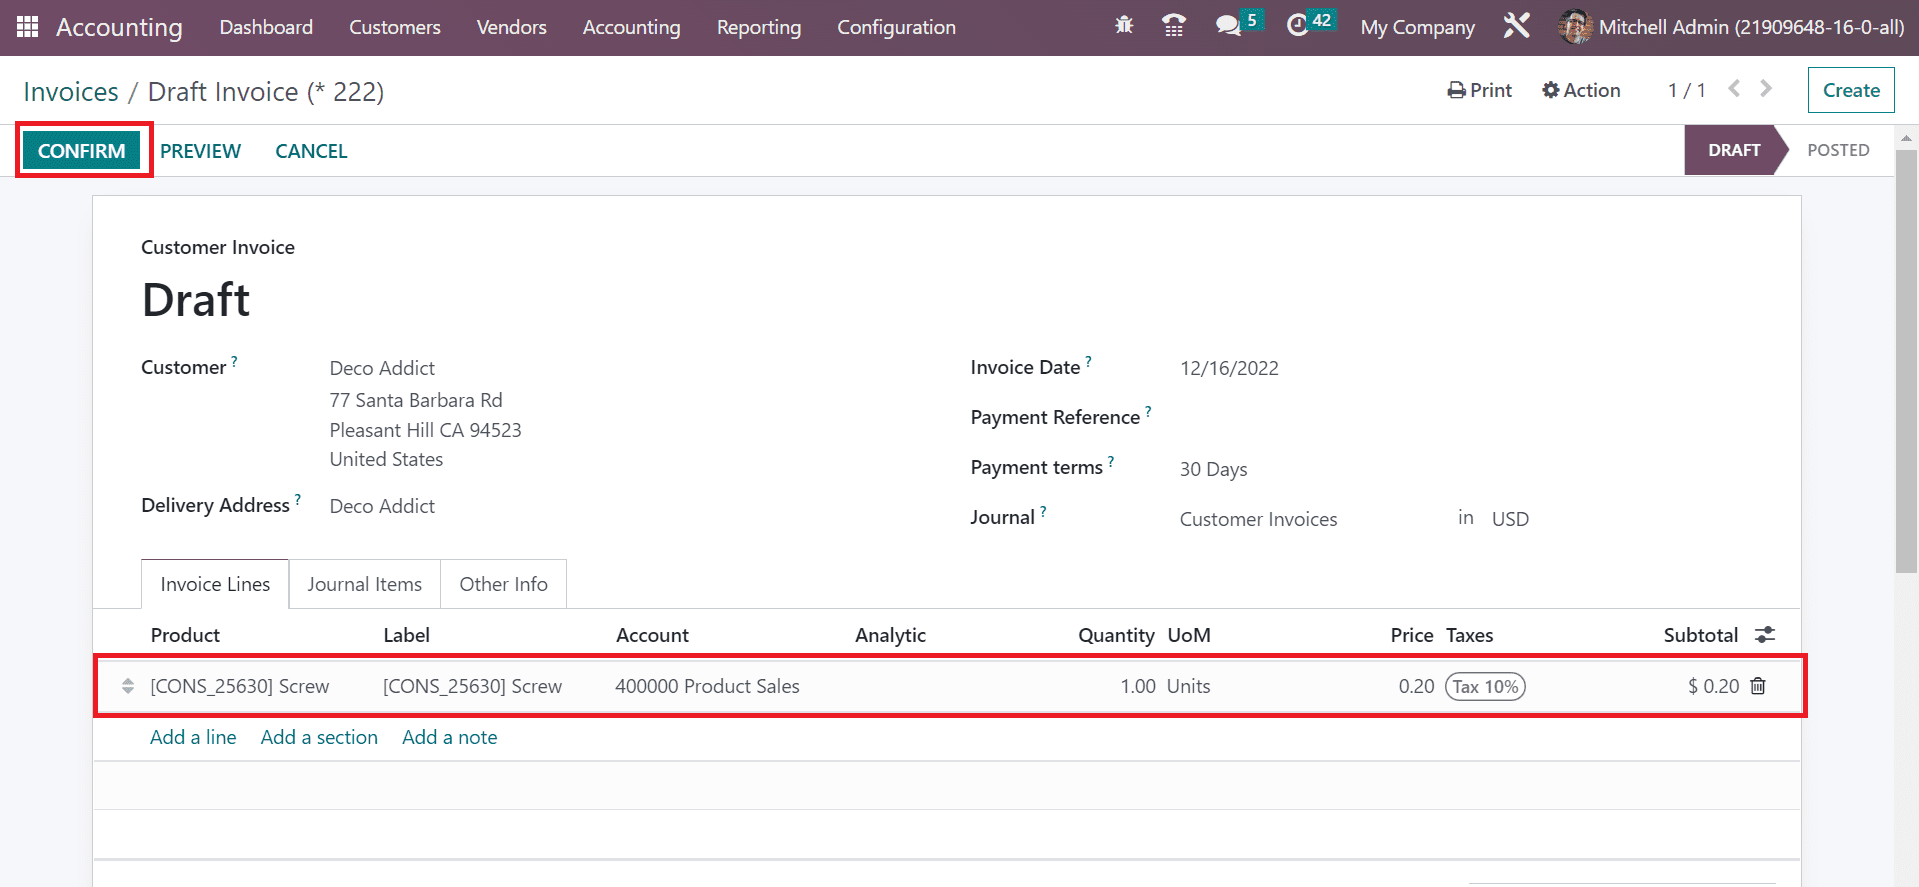This screenshot has width=1919, height=887.
Task: Click Mitchell Admin user avatar
Action: tap(1575, 27)
